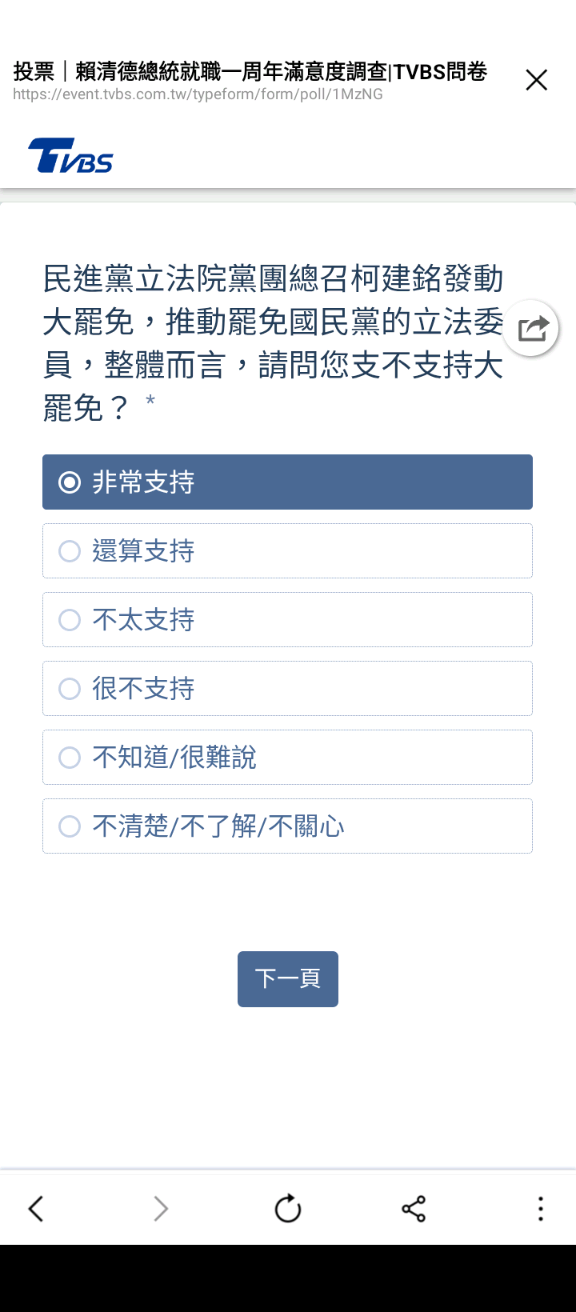Viewport: 576px width, 1312px height.
Task: Tap the survey question text about 大罷免
Action: pos(273,342)
